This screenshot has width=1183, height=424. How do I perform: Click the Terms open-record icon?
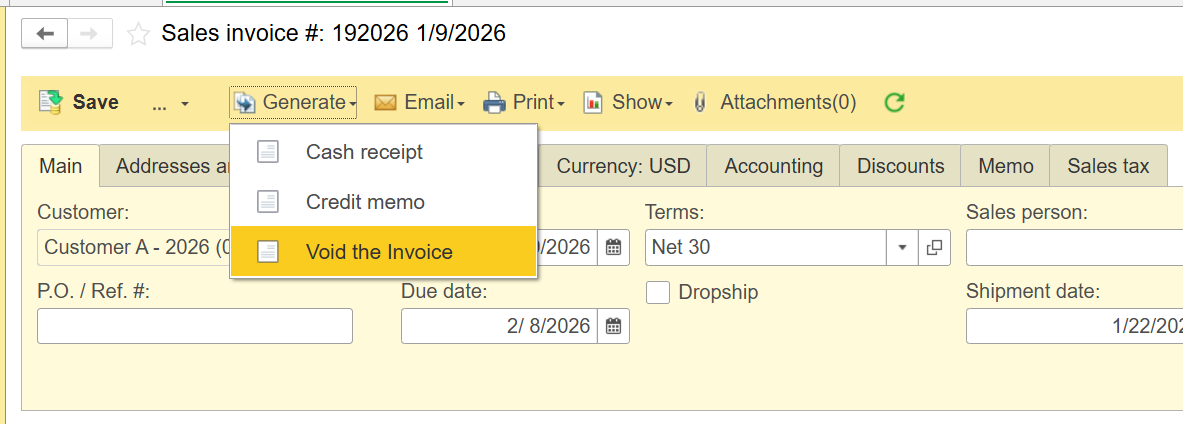coord(935,247)
